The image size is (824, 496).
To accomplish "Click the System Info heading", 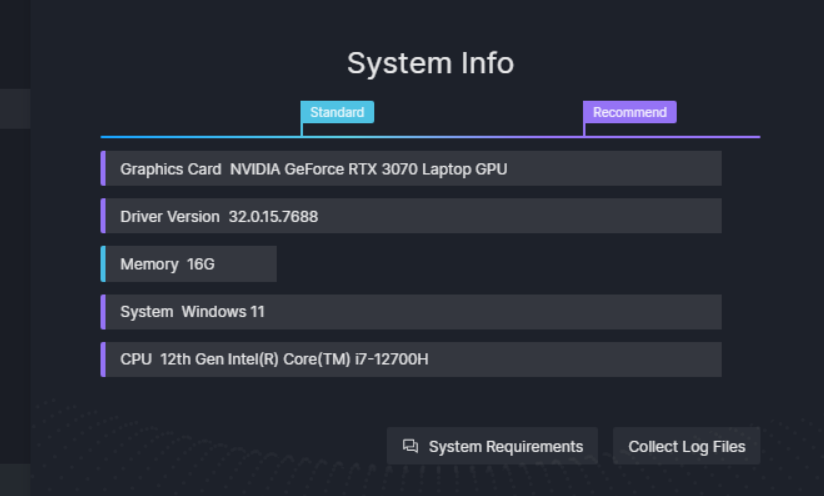I will pos(430,63).
